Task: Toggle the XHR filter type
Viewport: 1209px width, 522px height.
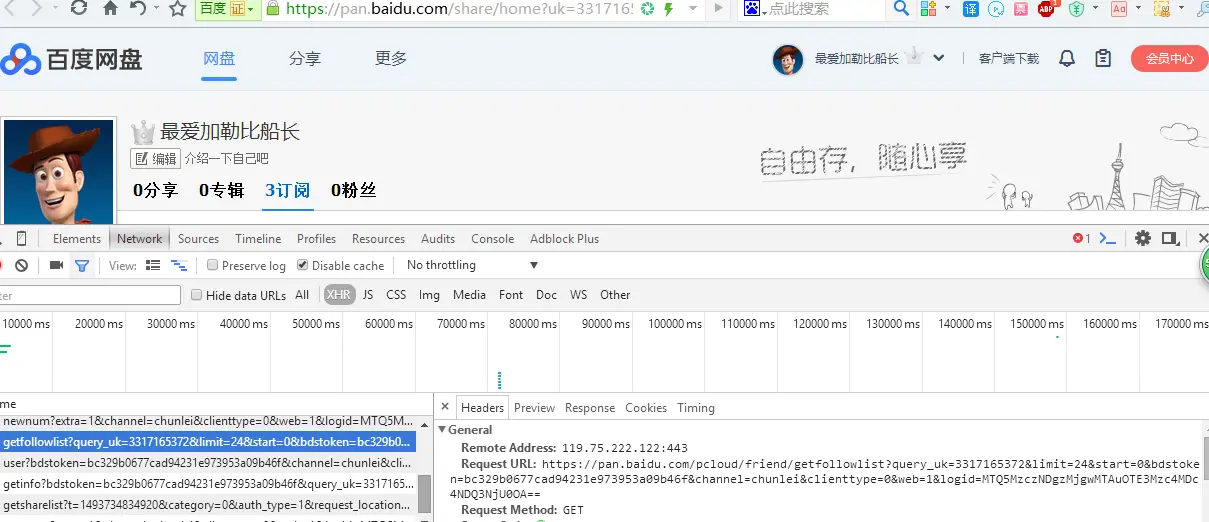Action: click(338, 295)
